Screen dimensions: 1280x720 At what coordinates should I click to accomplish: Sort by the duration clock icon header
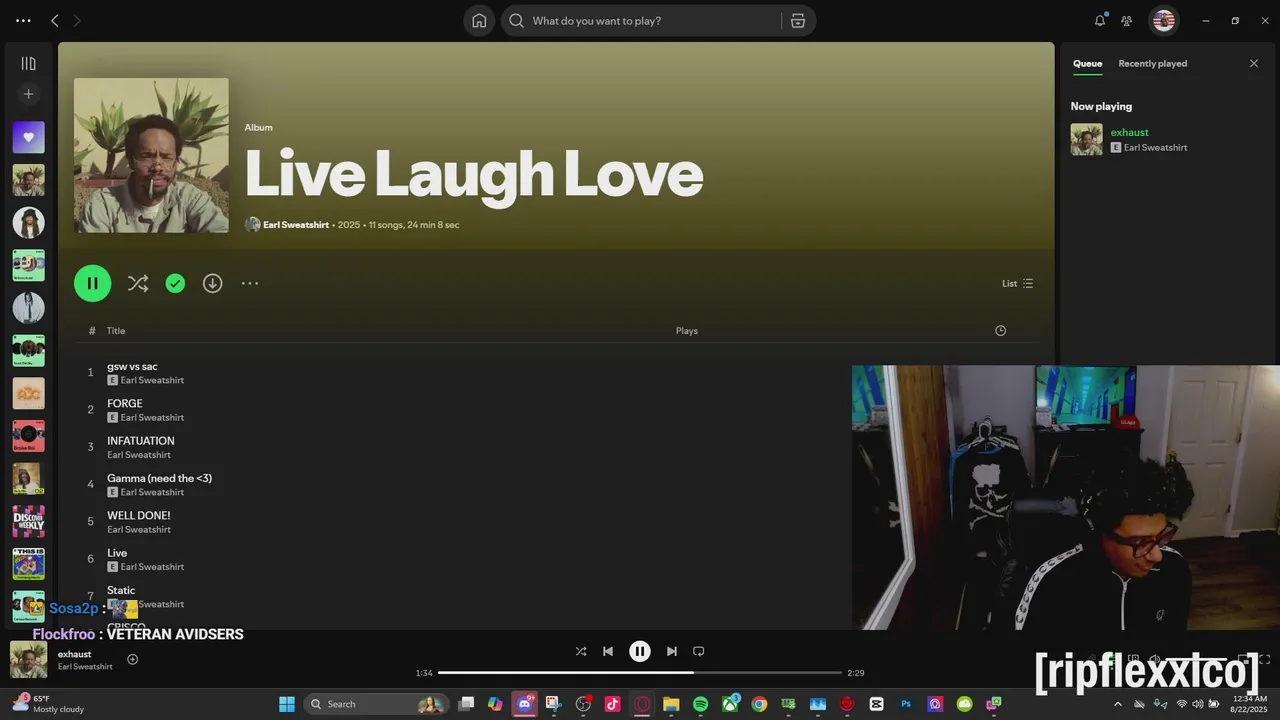click(x=1000, y=331)
